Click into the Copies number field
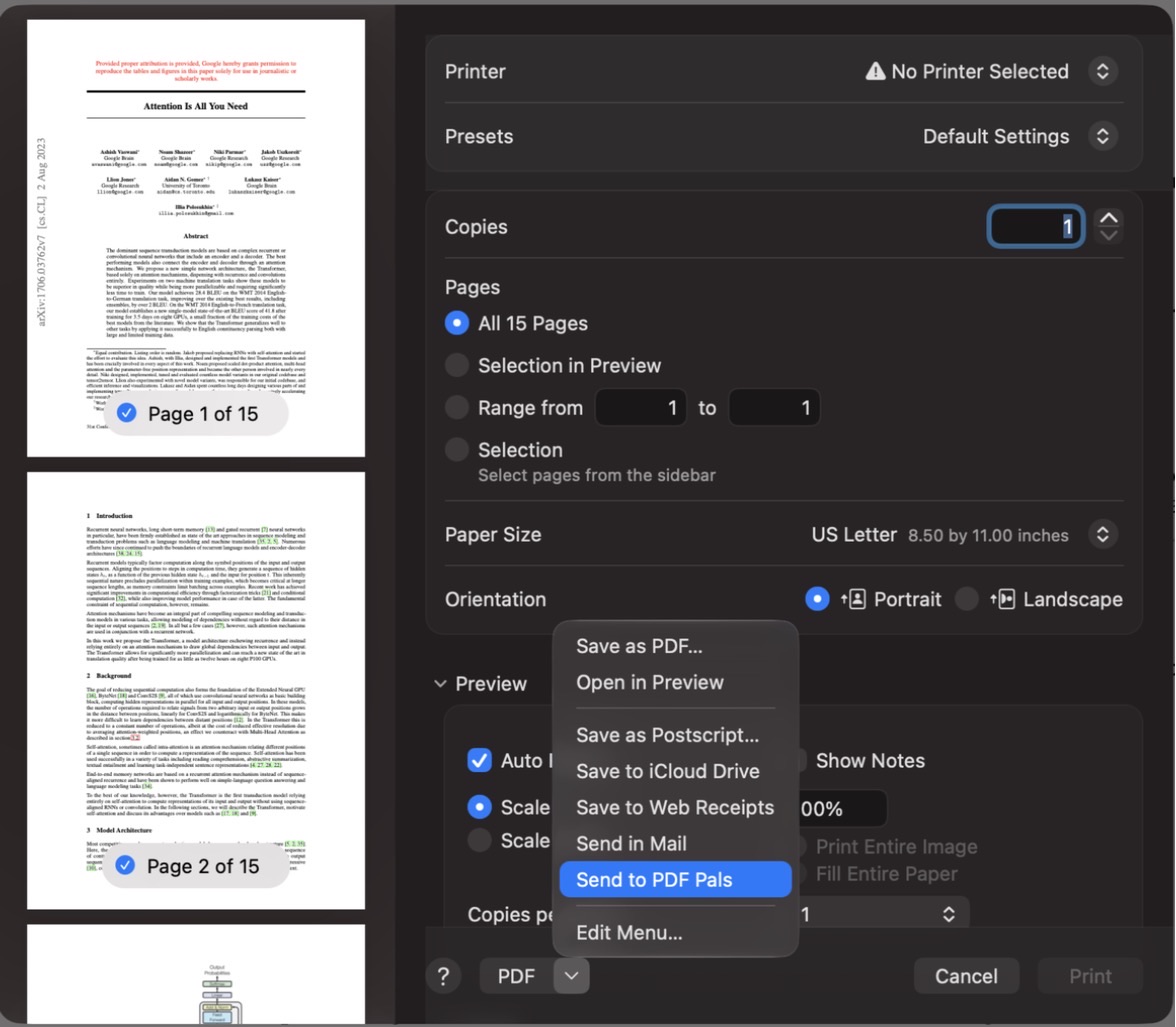This screenshot has width=1176, height=1027. point(1036,227)
